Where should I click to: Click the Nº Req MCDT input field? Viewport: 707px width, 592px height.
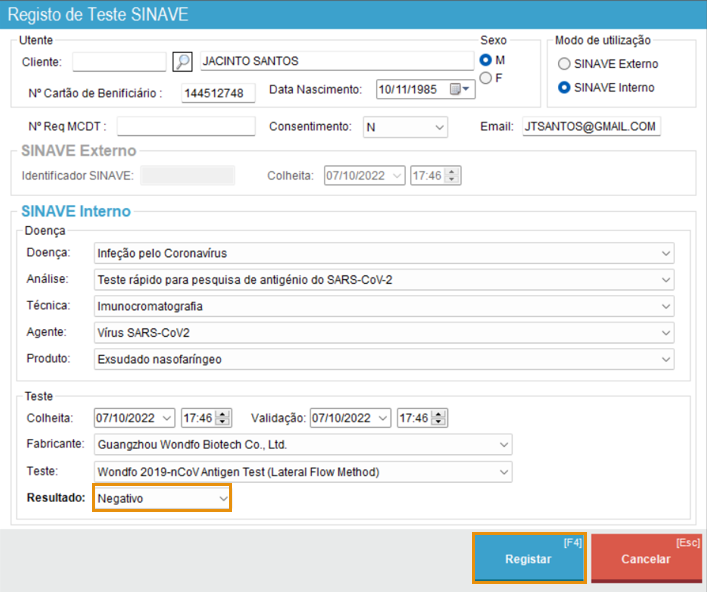[186, 126]
